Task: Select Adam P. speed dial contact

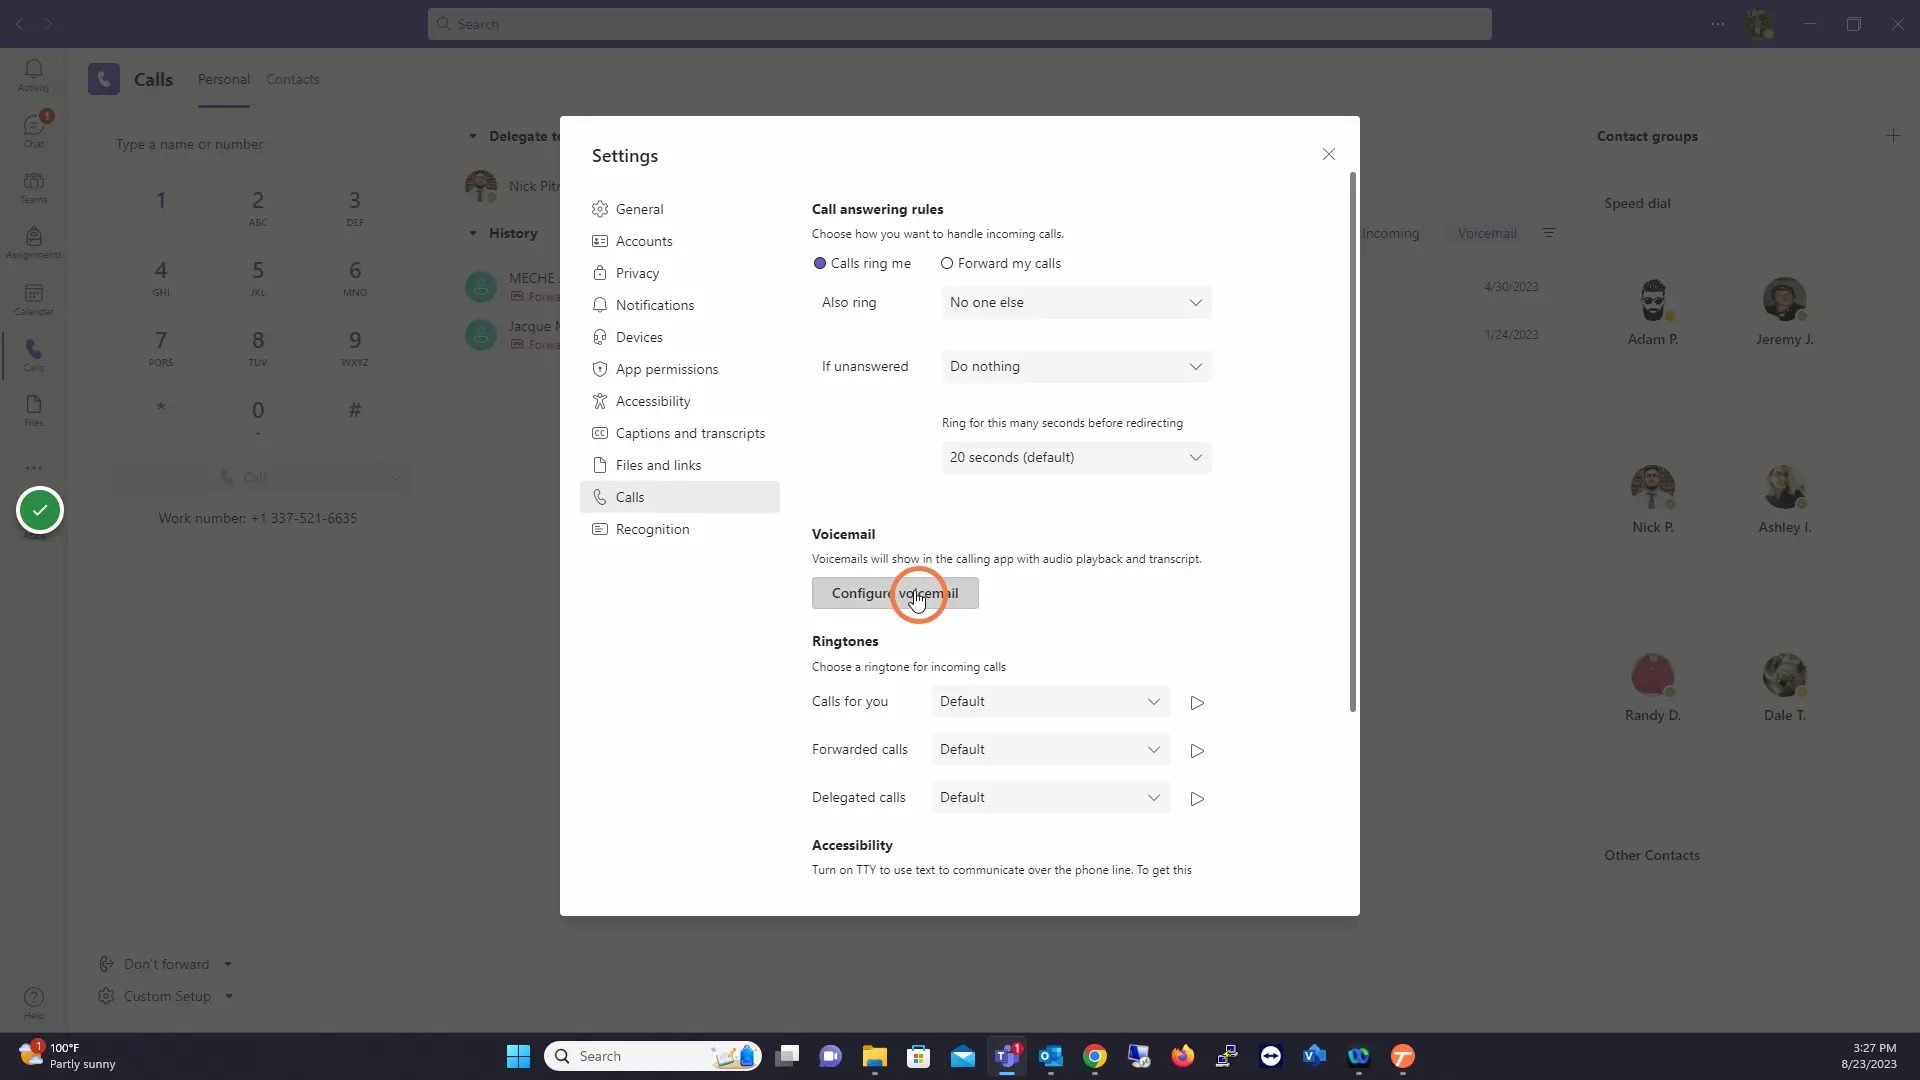Action: [x=1653, y=313]
